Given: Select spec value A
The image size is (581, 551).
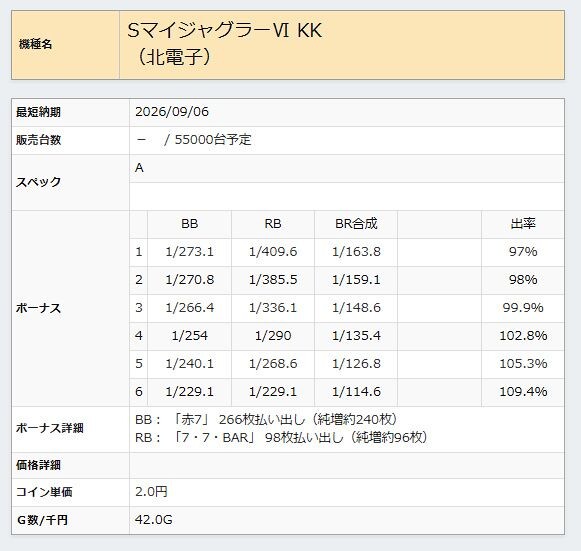Looking at the screenshot, I should pyautogui.click(x=139, y=168).
